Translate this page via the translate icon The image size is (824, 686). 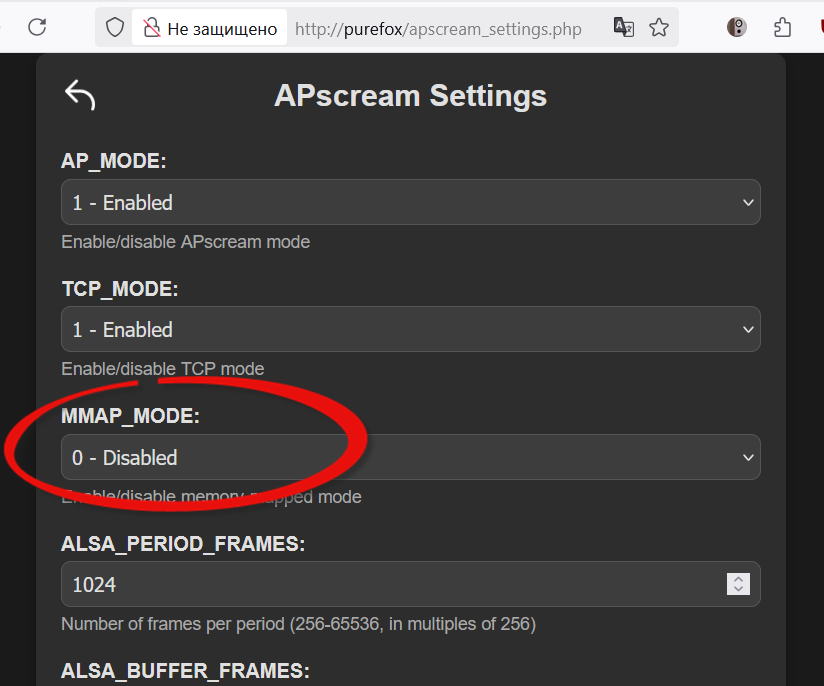(x=624, y=27)
